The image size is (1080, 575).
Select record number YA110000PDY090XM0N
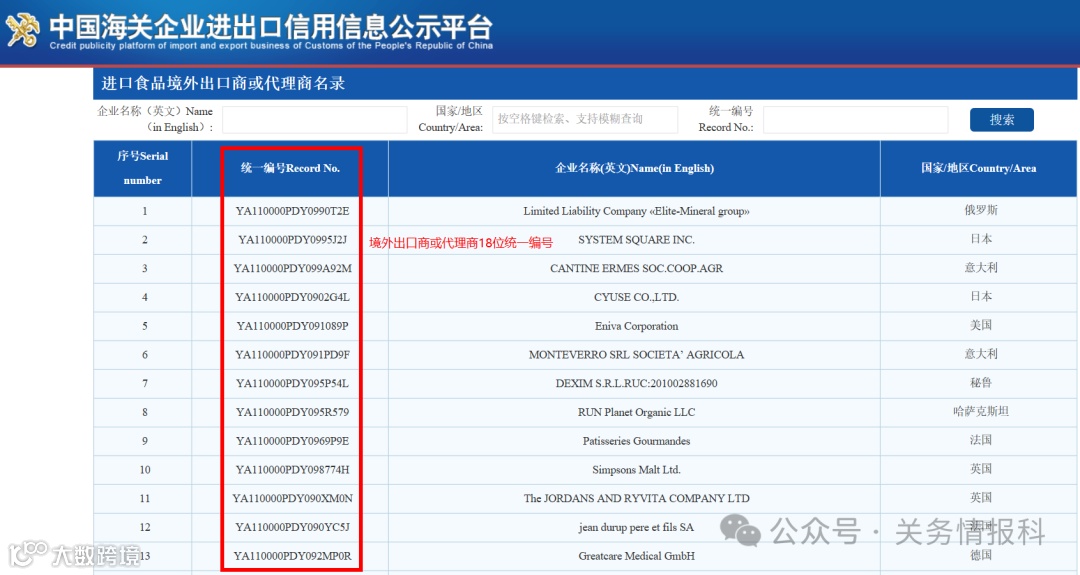(292, 499)
